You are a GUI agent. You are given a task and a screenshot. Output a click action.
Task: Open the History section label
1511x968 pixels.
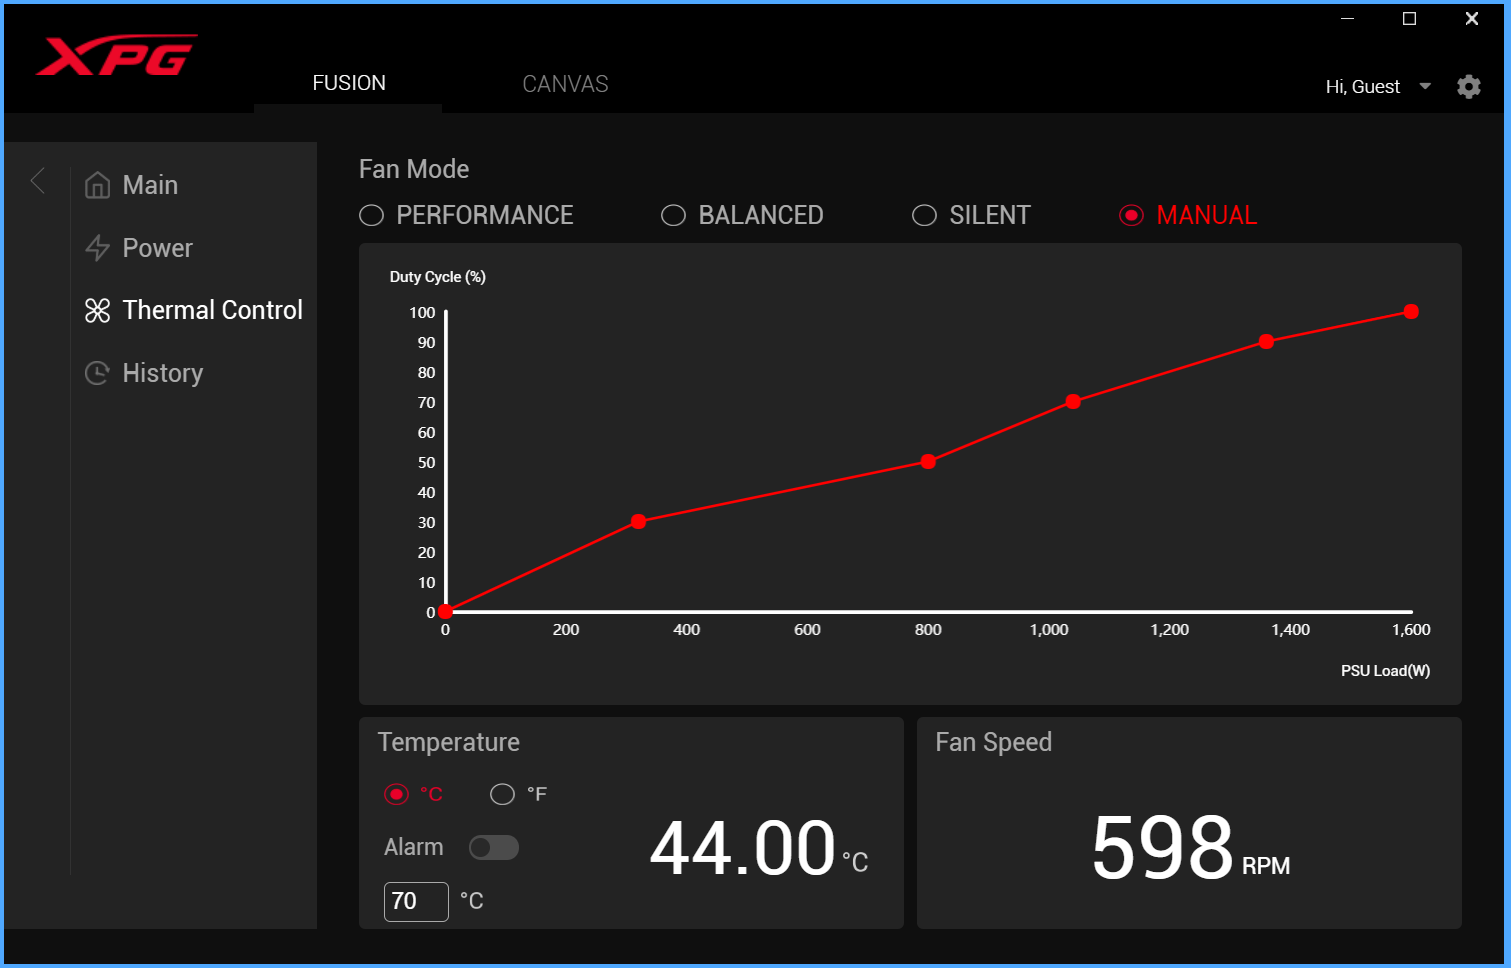pos(162,373)
